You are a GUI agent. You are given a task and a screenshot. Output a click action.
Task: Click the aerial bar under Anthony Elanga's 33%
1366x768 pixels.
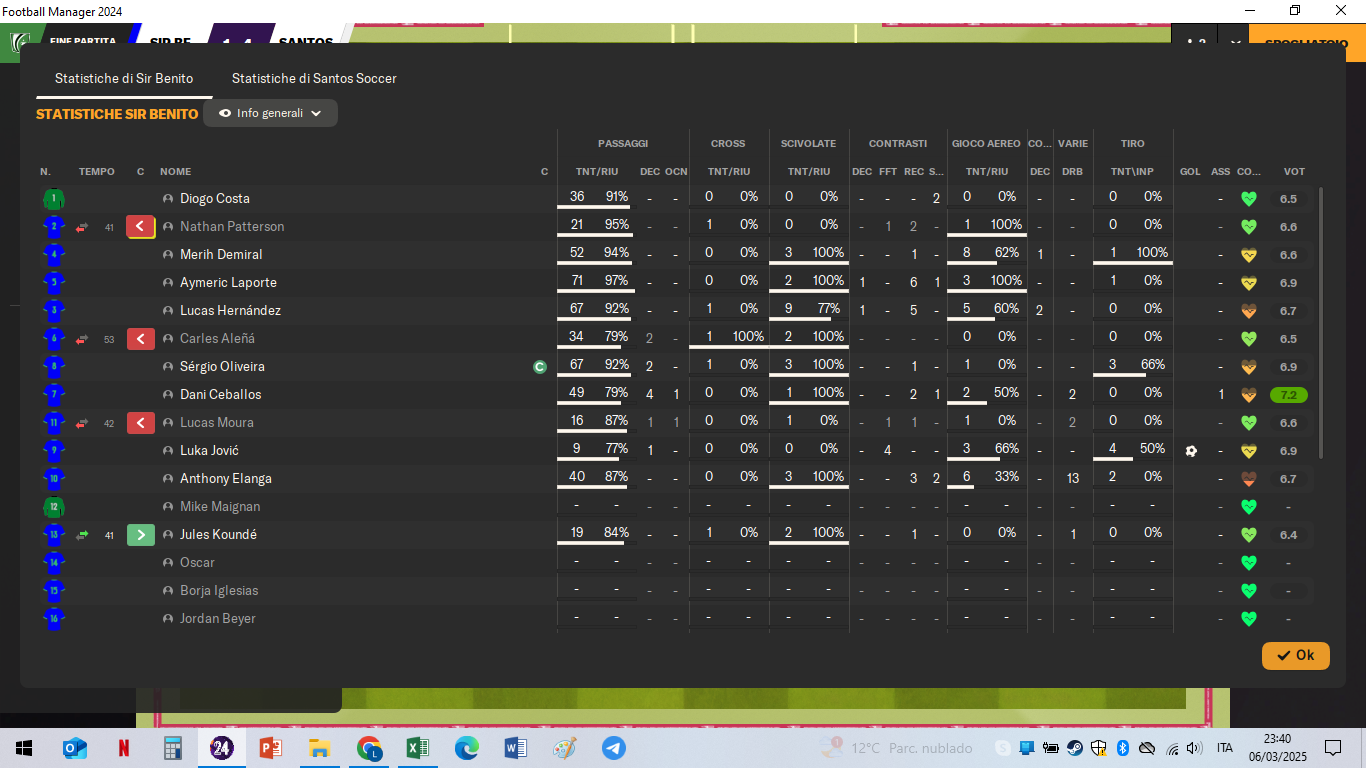[962, 487]
